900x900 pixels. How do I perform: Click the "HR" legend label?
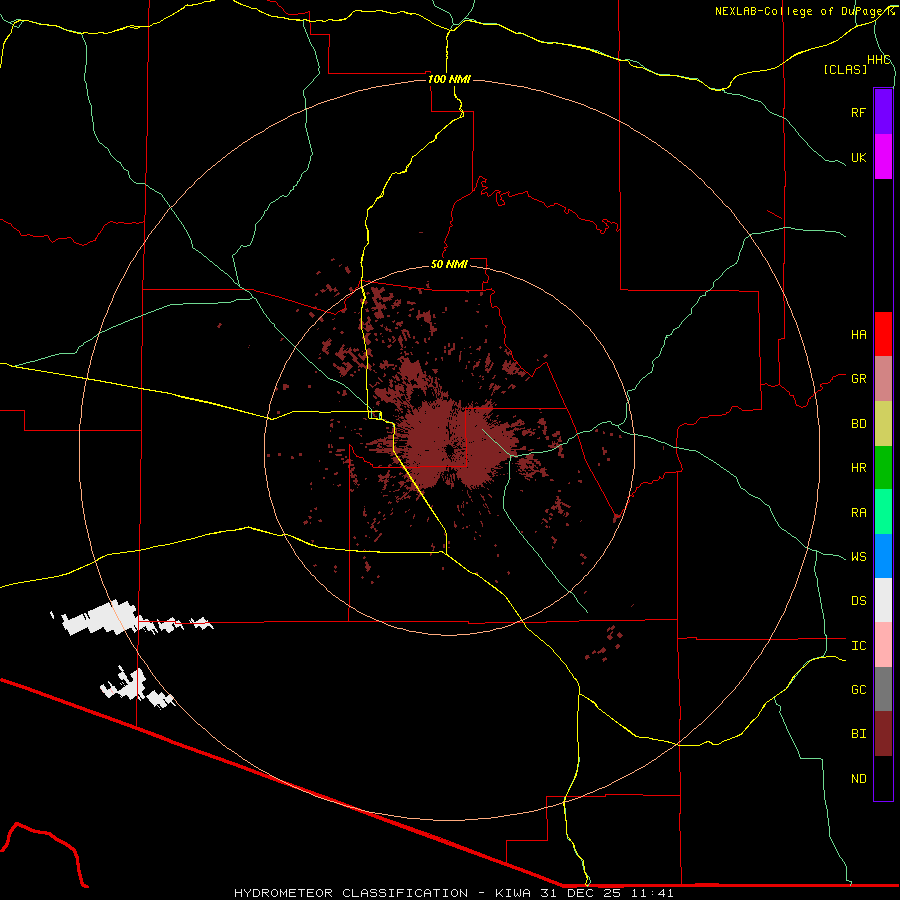pos(858,468)
